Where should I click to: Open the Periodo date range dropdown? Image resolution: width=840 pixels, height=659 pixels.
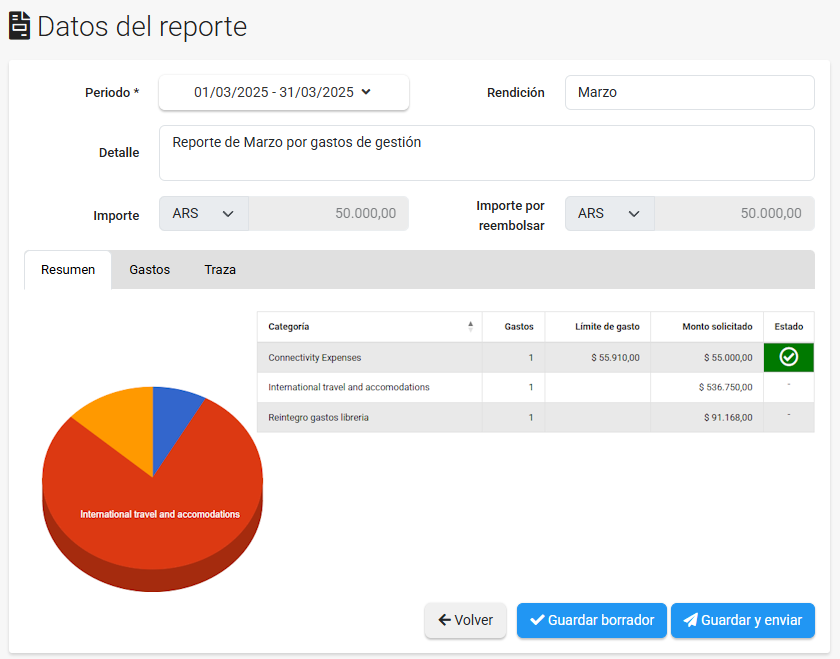click(284, 92)
